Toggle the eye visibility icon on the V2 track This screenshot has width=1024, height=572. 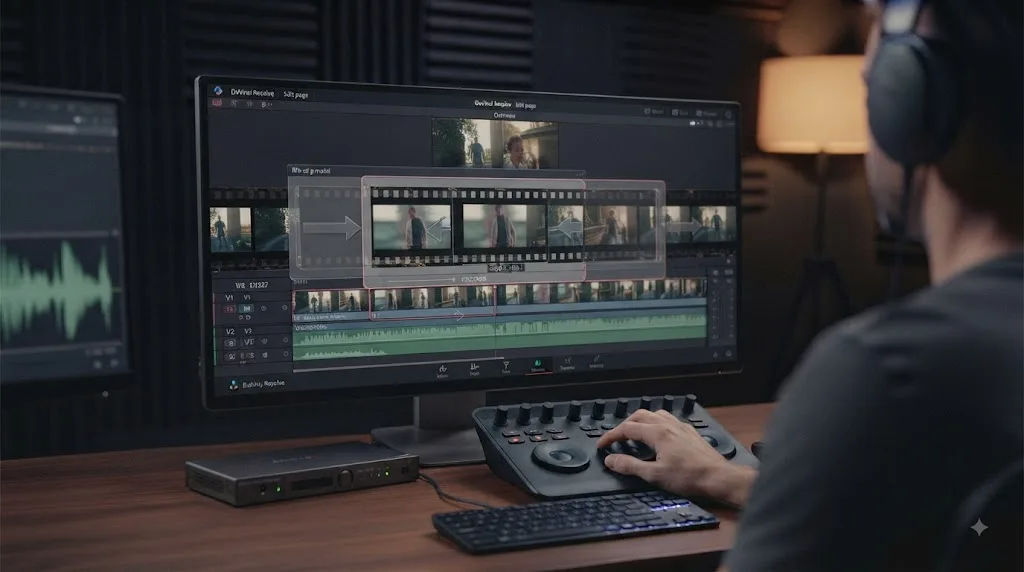(x=264, y=341)
